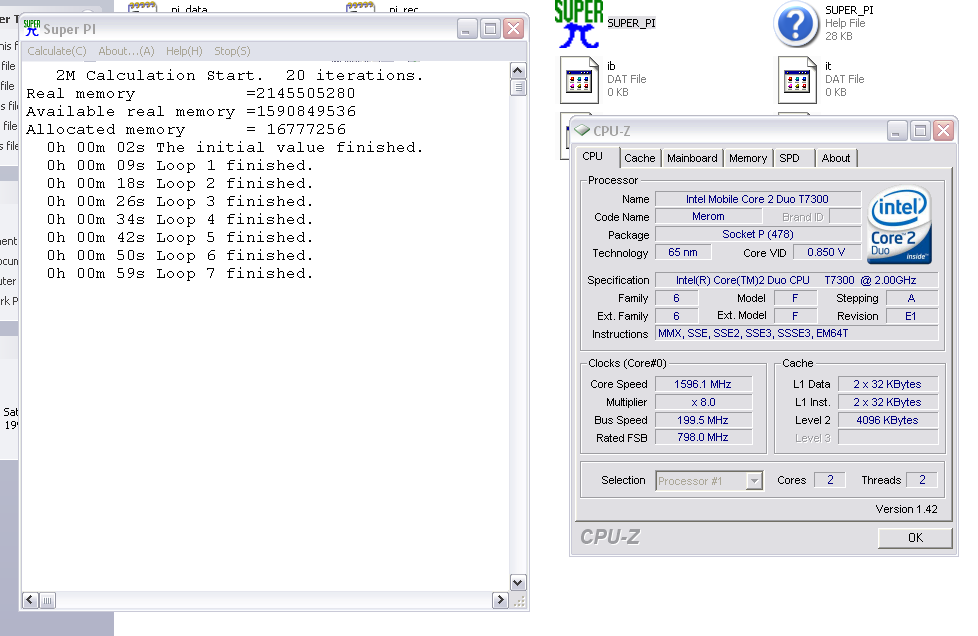Select the it DAT file icon

point(797,80)
